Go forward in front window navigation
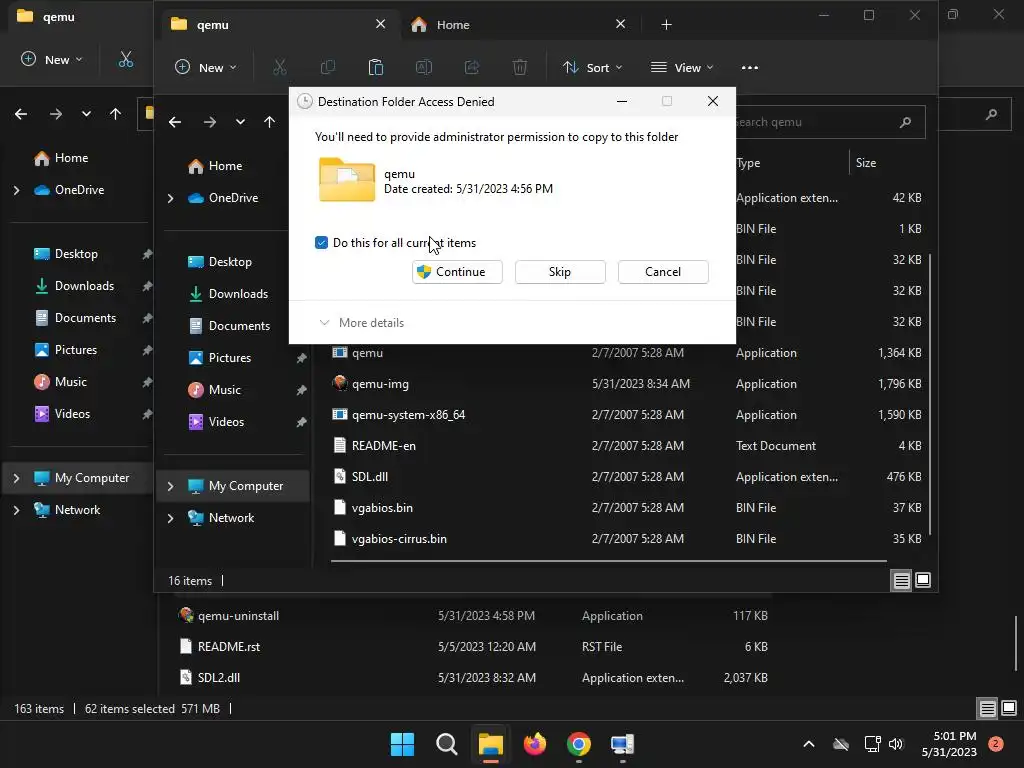1024x768 pixels. [x=210, y=122]
